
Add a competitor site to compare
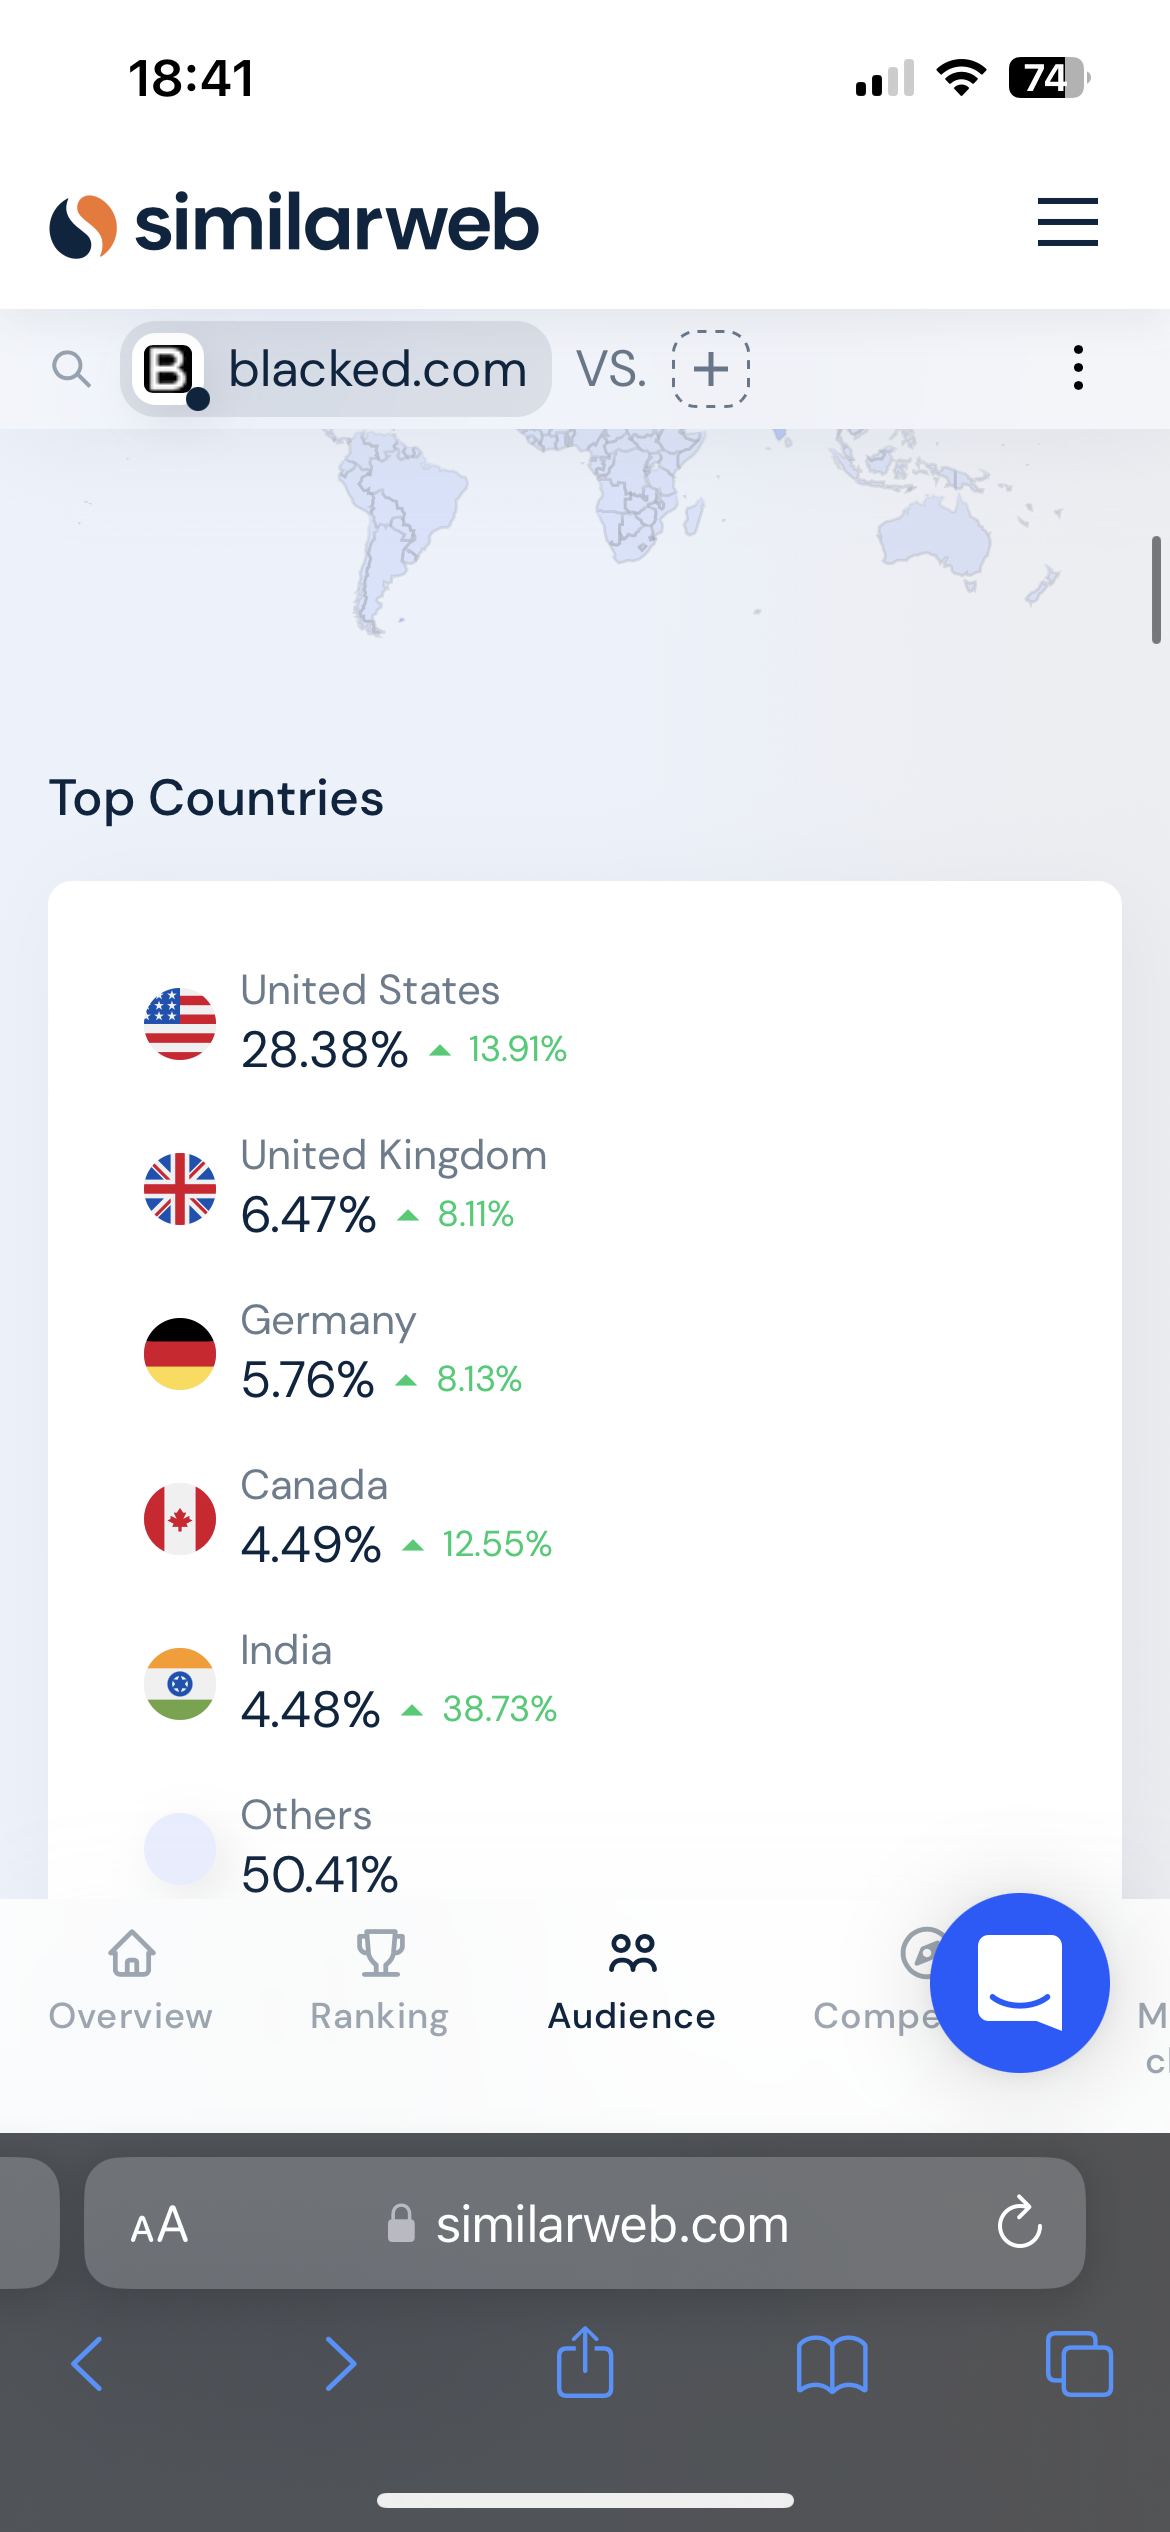[x=711, y=369]
